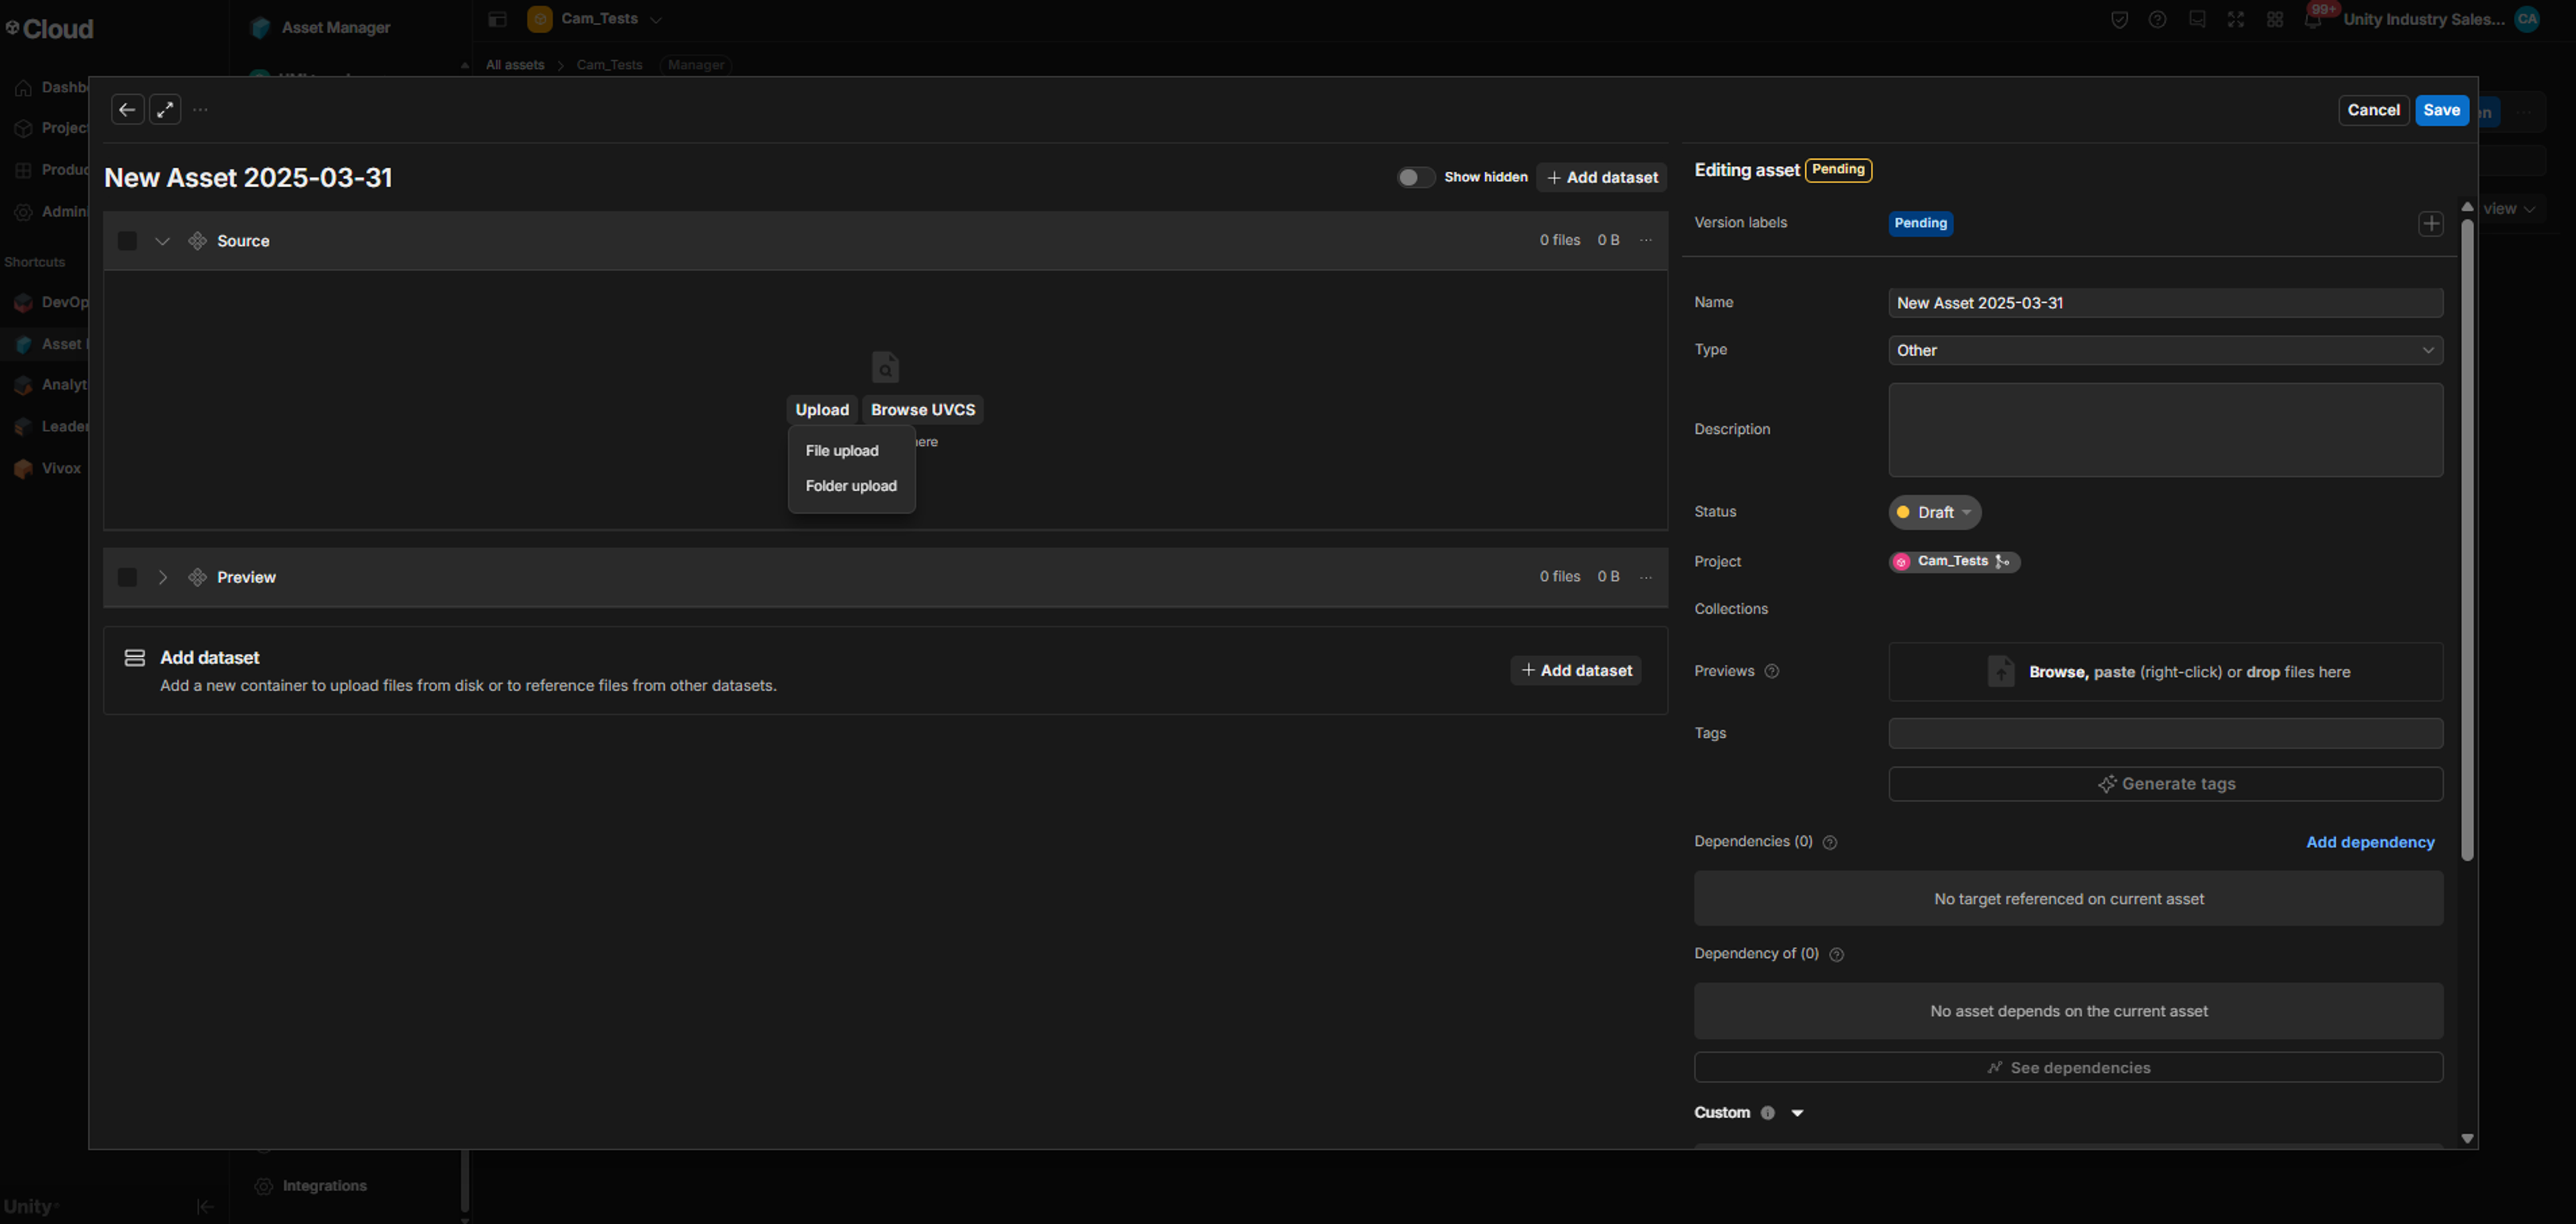Click the Name input field
The width and height of the screenshot is (2576, 1224).
point(2165,303)
